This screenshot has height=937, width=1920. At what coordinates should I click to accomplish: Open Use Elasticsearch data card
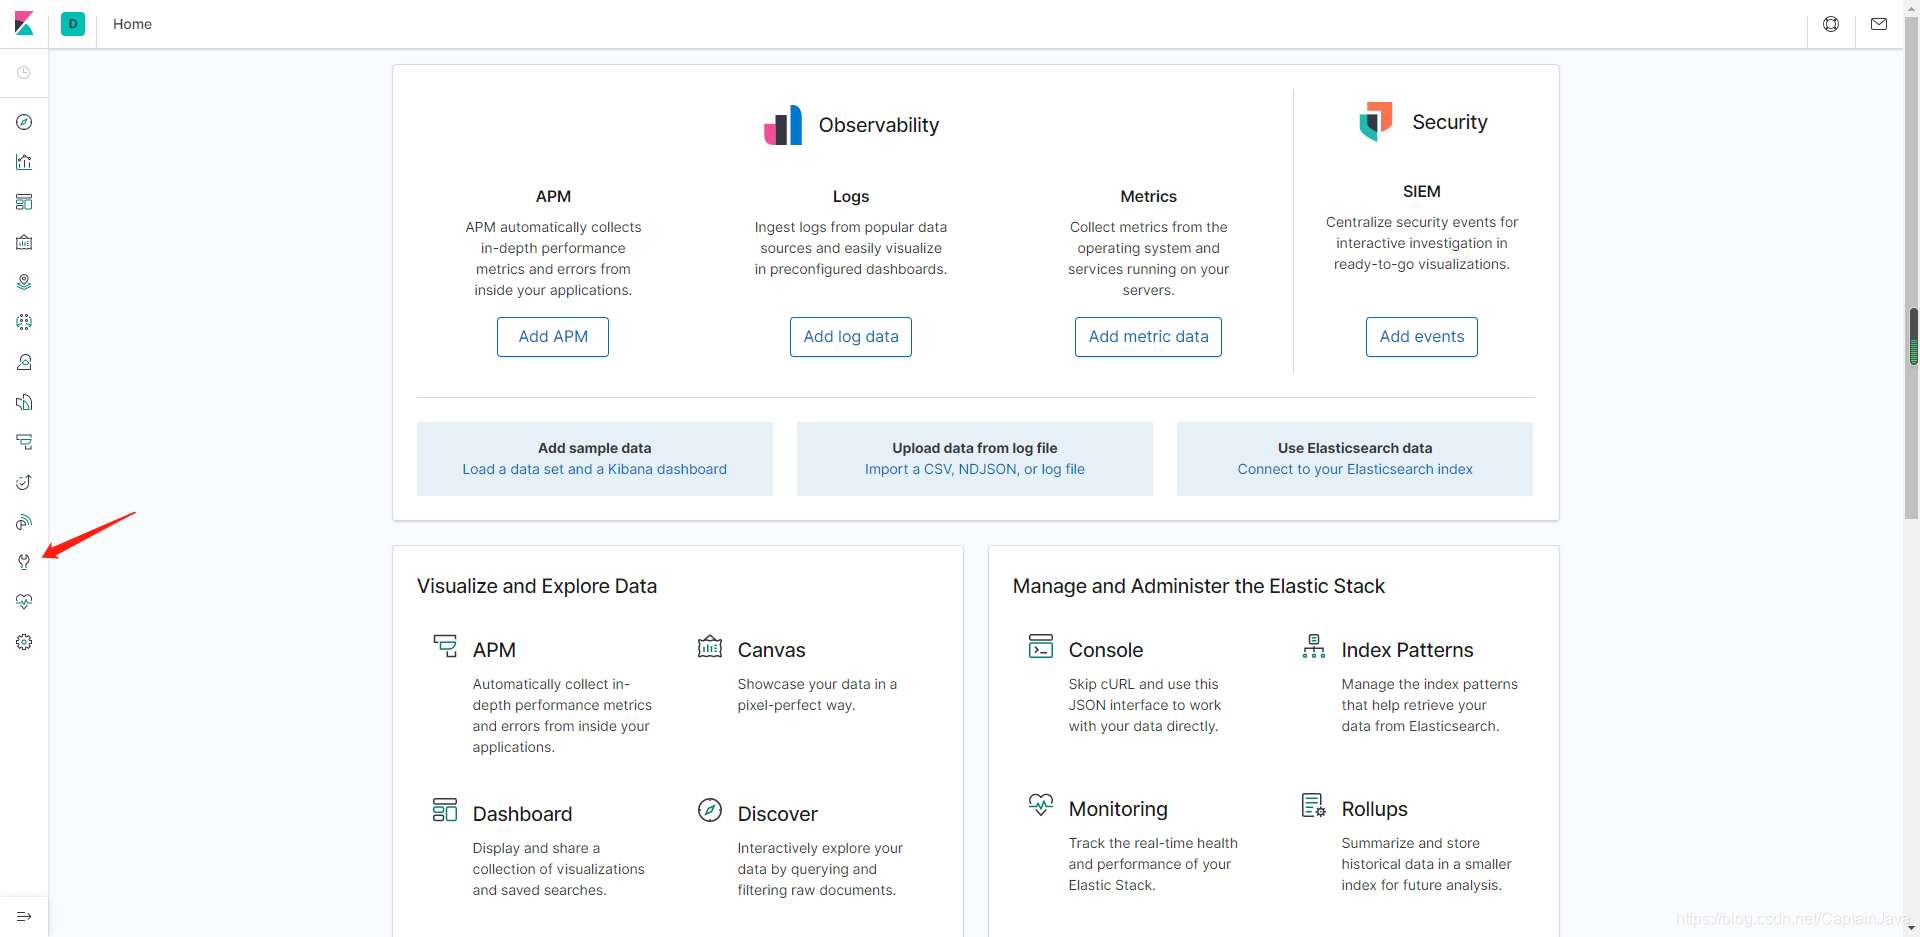(x=1355, y=459)
